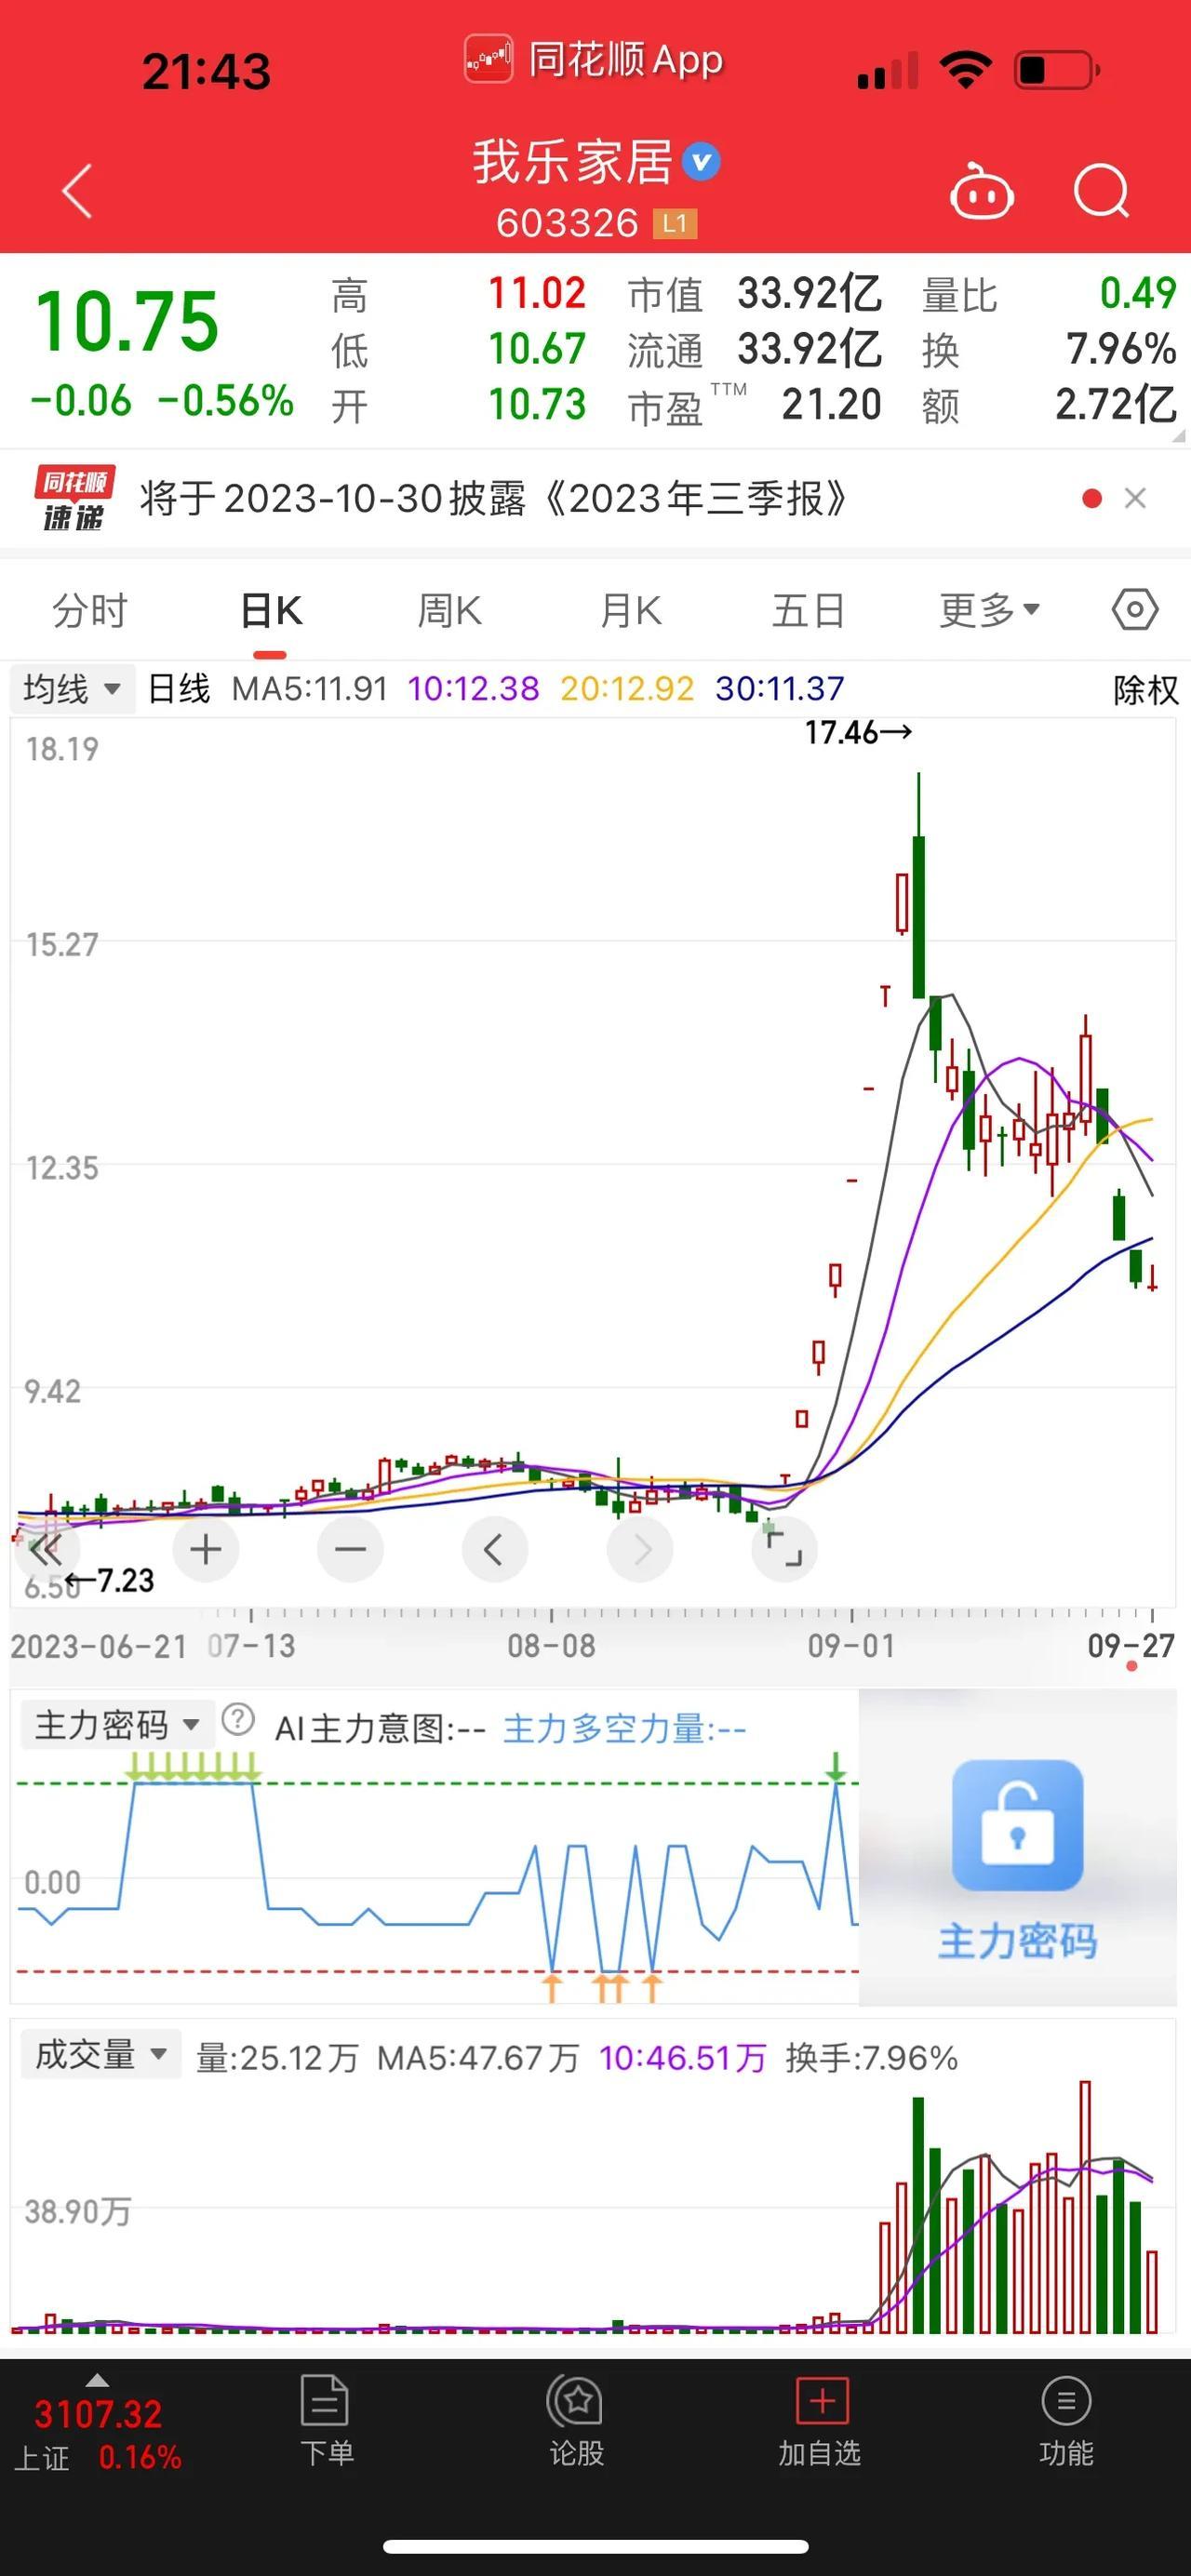Tap 主力密码 blue unlock label
The width and height of the screenshot is (1191, 2576).
pos(1017,1941)
